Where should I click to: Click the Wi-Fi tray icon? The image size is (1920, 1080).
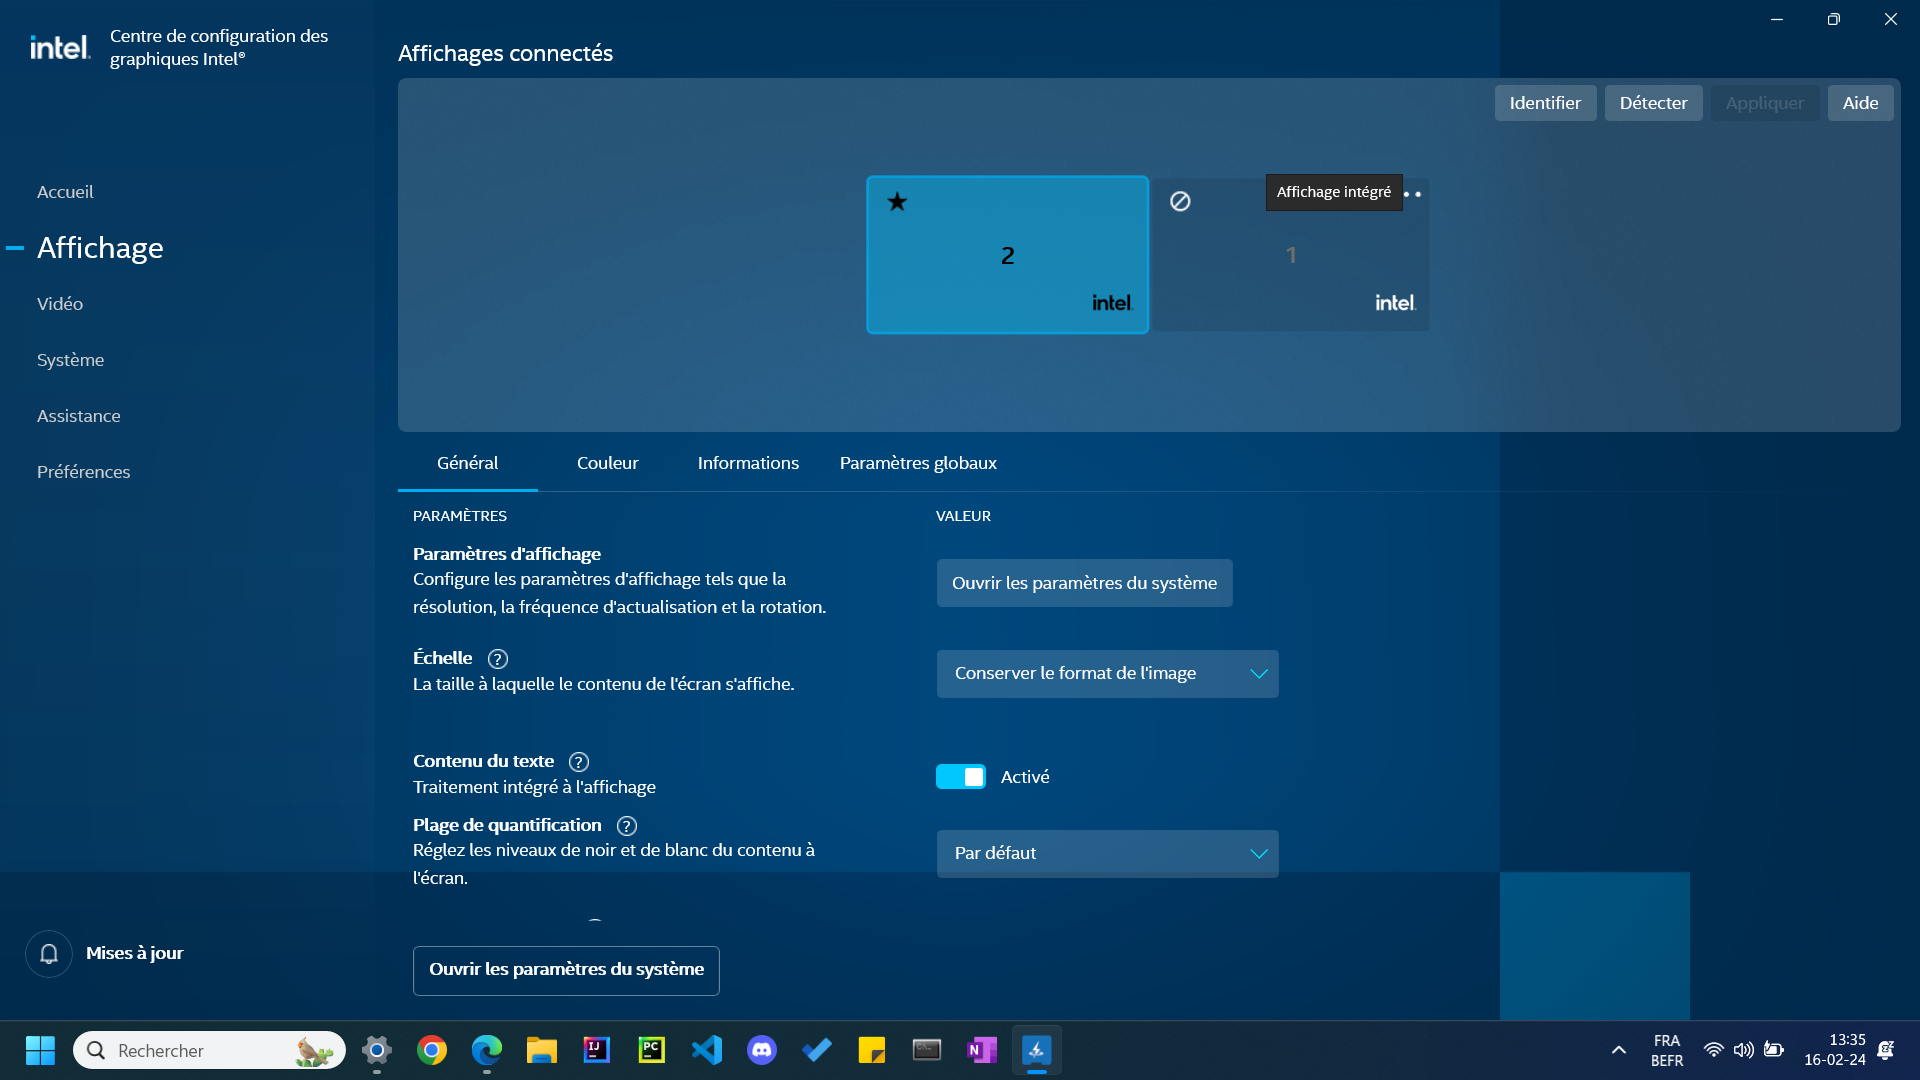click(x=1713, y=1050)
